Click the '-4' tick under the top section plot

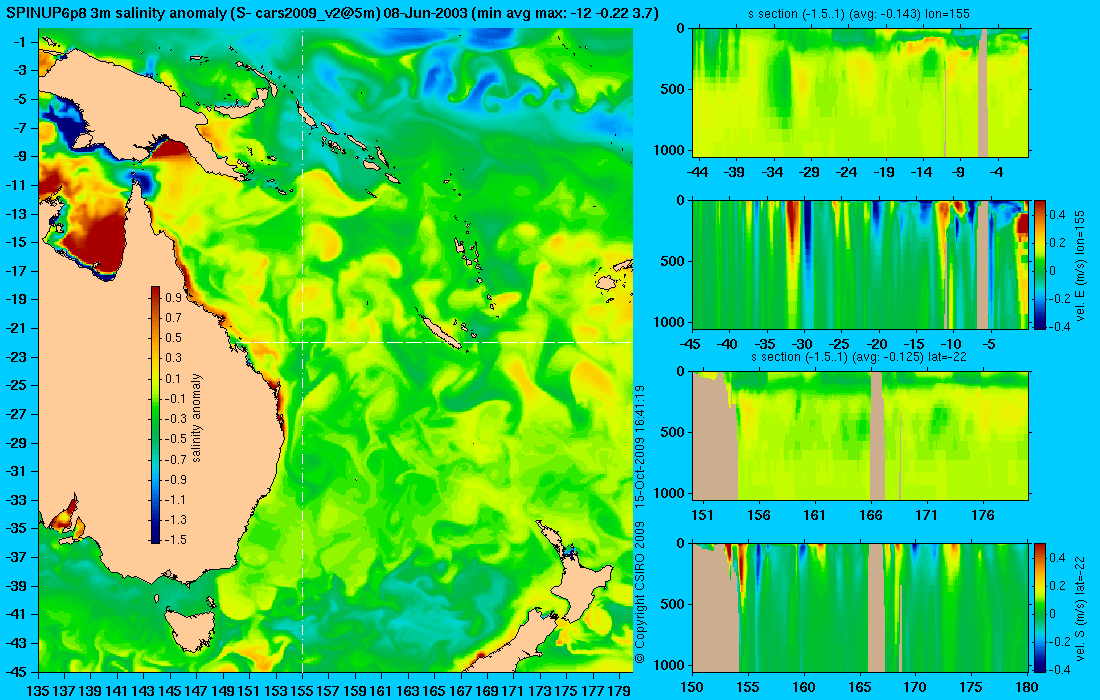coord(997,172)
